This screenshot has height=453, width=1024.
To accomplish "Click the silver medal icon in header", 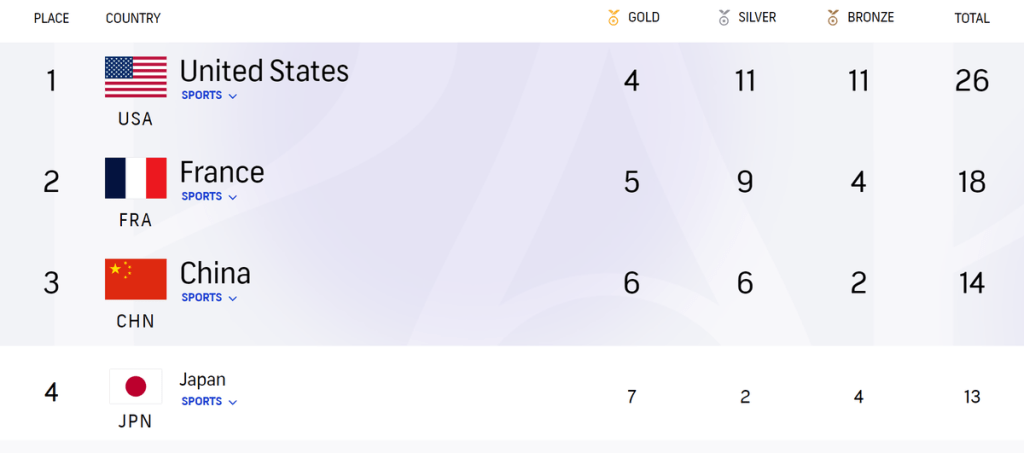I will (x=724, y=18).
